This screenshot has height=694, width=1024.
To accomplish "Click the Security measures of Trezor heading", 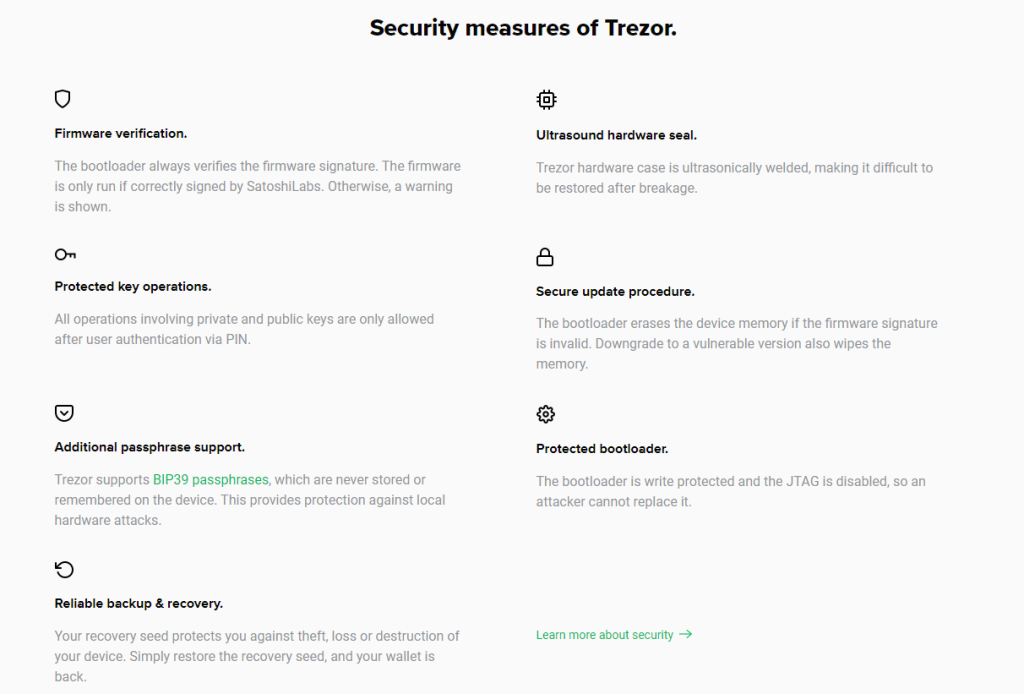I will [523, 27].
